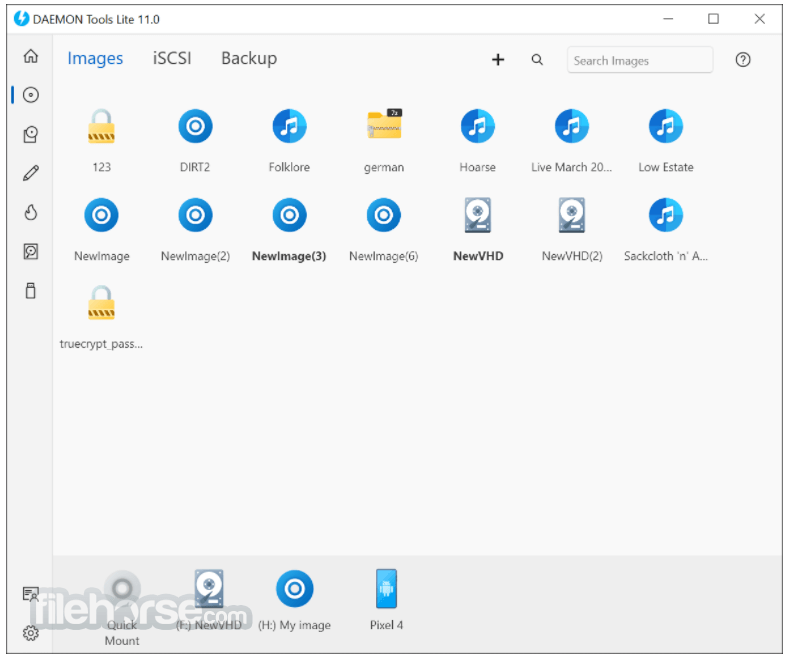Viewport: 788px width, 660px height.
Task: Select the Sackcloth 'n' A... audio image
Action: click(x=666, y=230)
